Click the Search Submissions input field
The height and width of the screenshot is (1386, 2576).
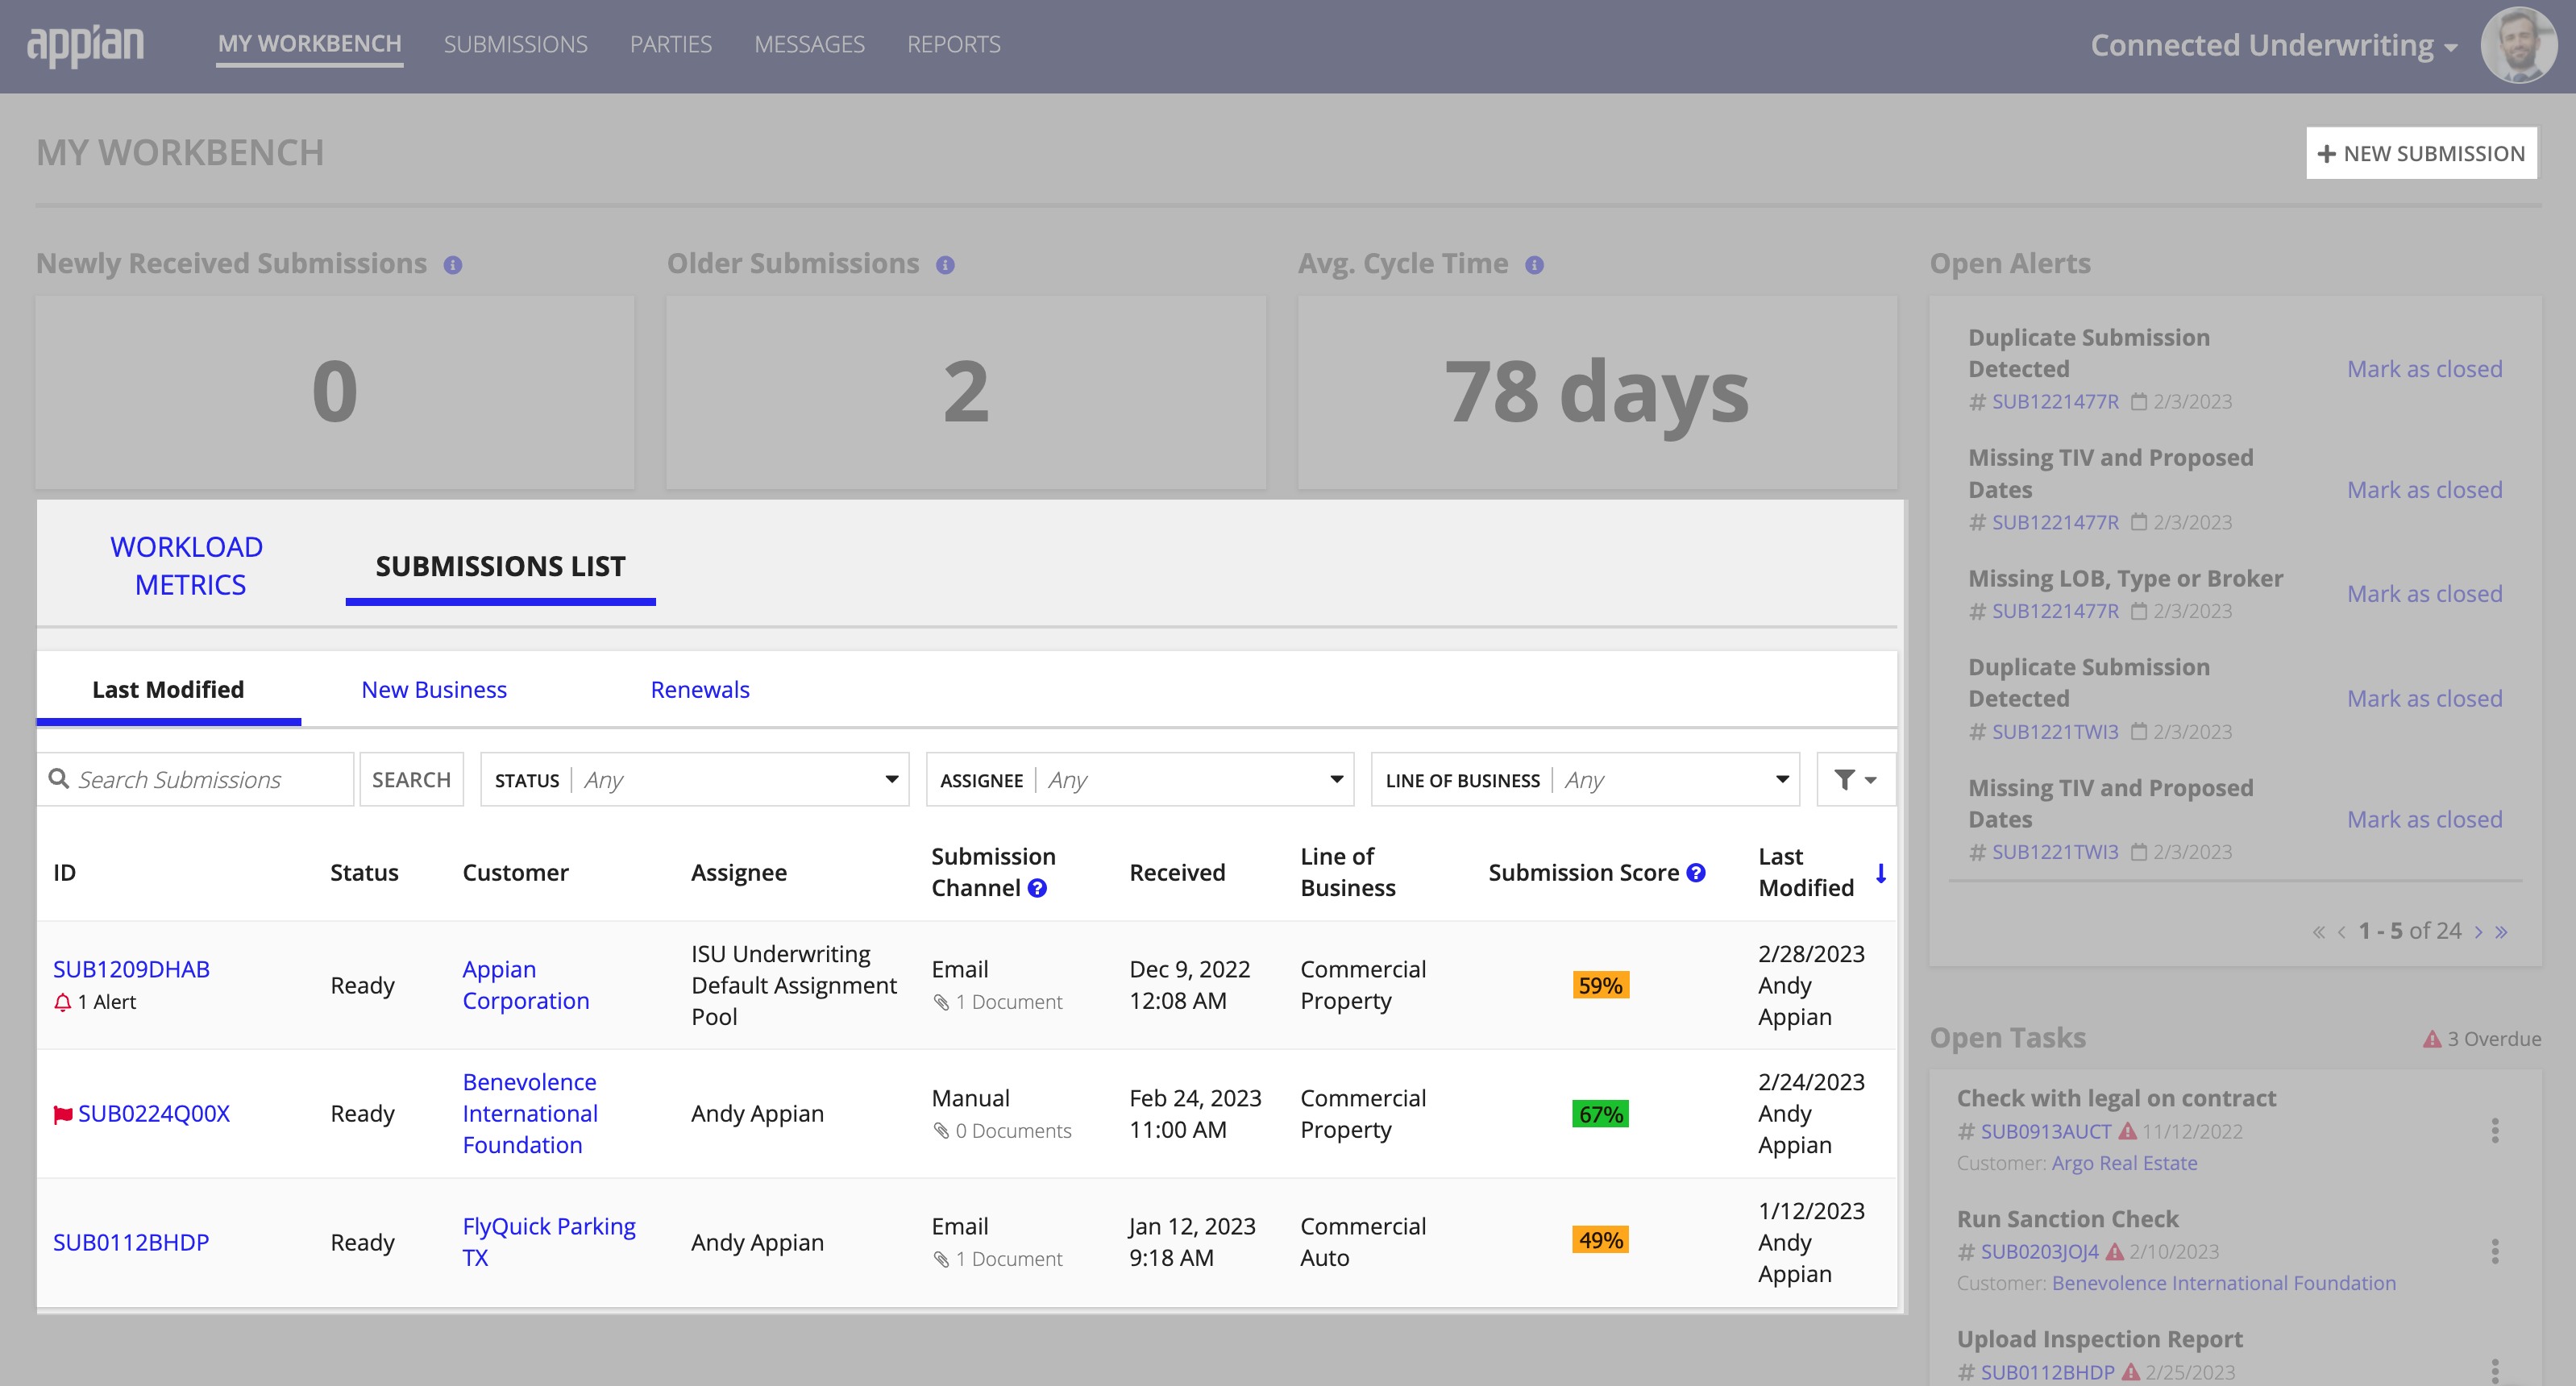click(x=196, y=780)
